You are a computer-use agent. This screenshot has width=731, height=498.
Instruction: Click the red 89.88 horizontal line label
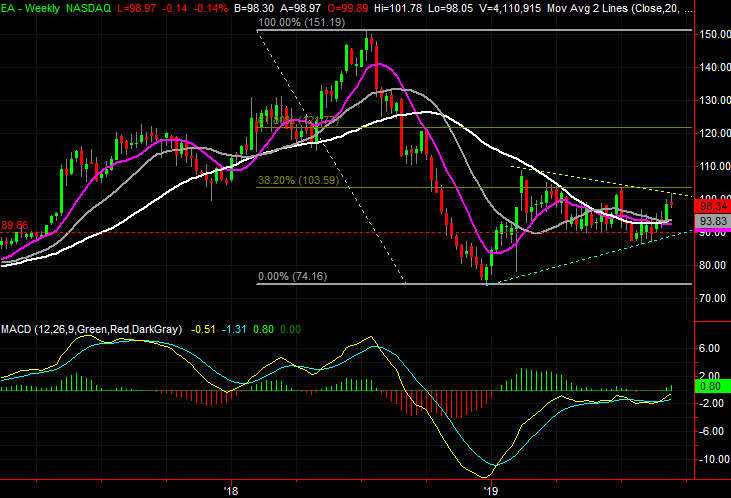tap(16, 225)
